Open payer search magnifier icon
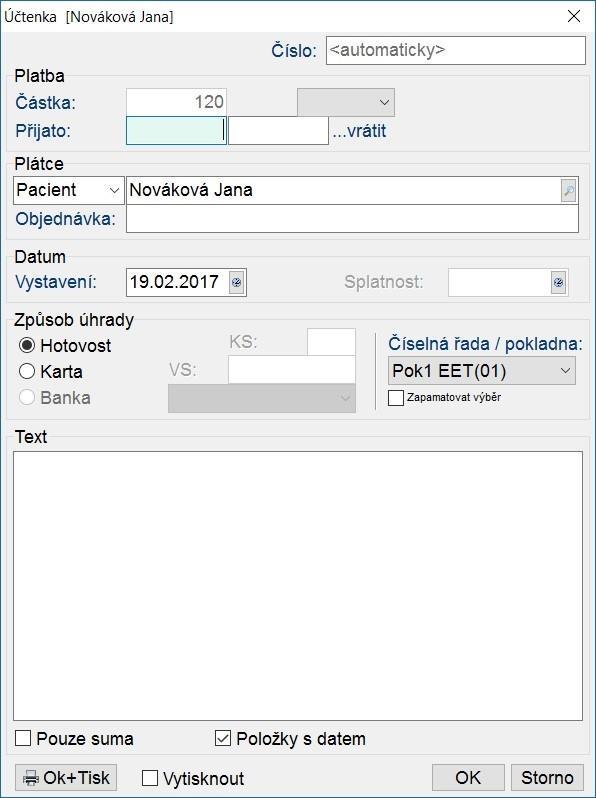Viewport: 596px width, 798px height. pos(569,191)
